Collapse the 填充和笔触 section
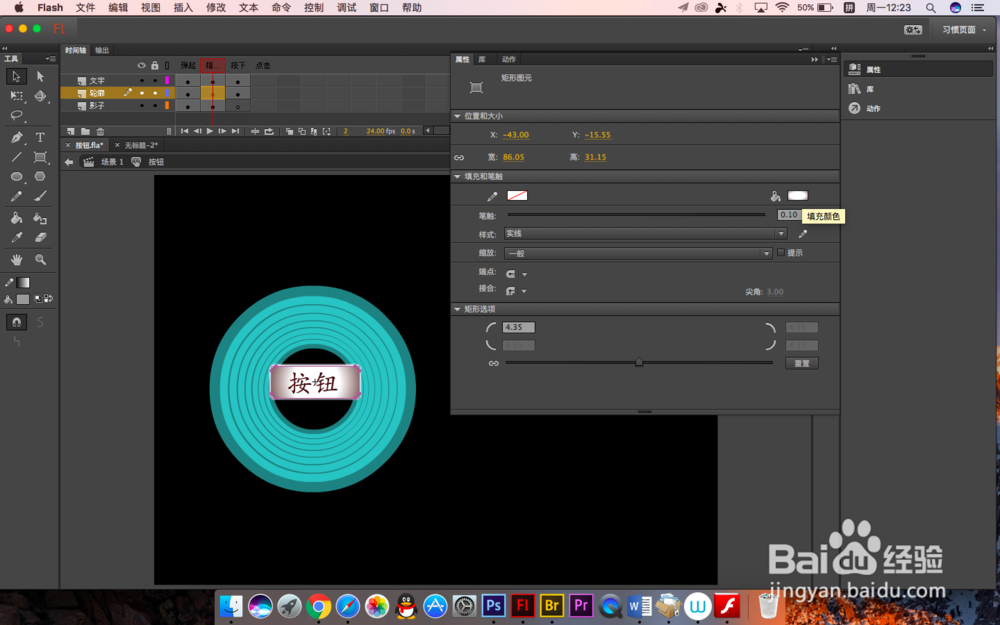The height and width of the screenshot is (625, 1000). (458, 176)
